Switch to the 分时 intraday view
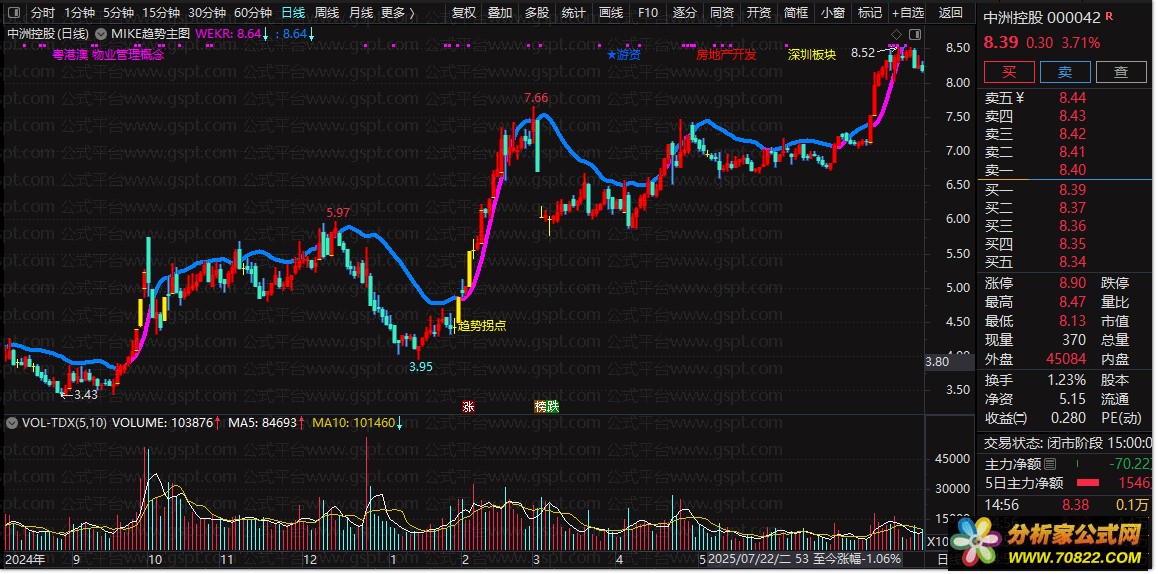Image resolution: width=1158 pixels, height=574 pixels. coord(43,13)
